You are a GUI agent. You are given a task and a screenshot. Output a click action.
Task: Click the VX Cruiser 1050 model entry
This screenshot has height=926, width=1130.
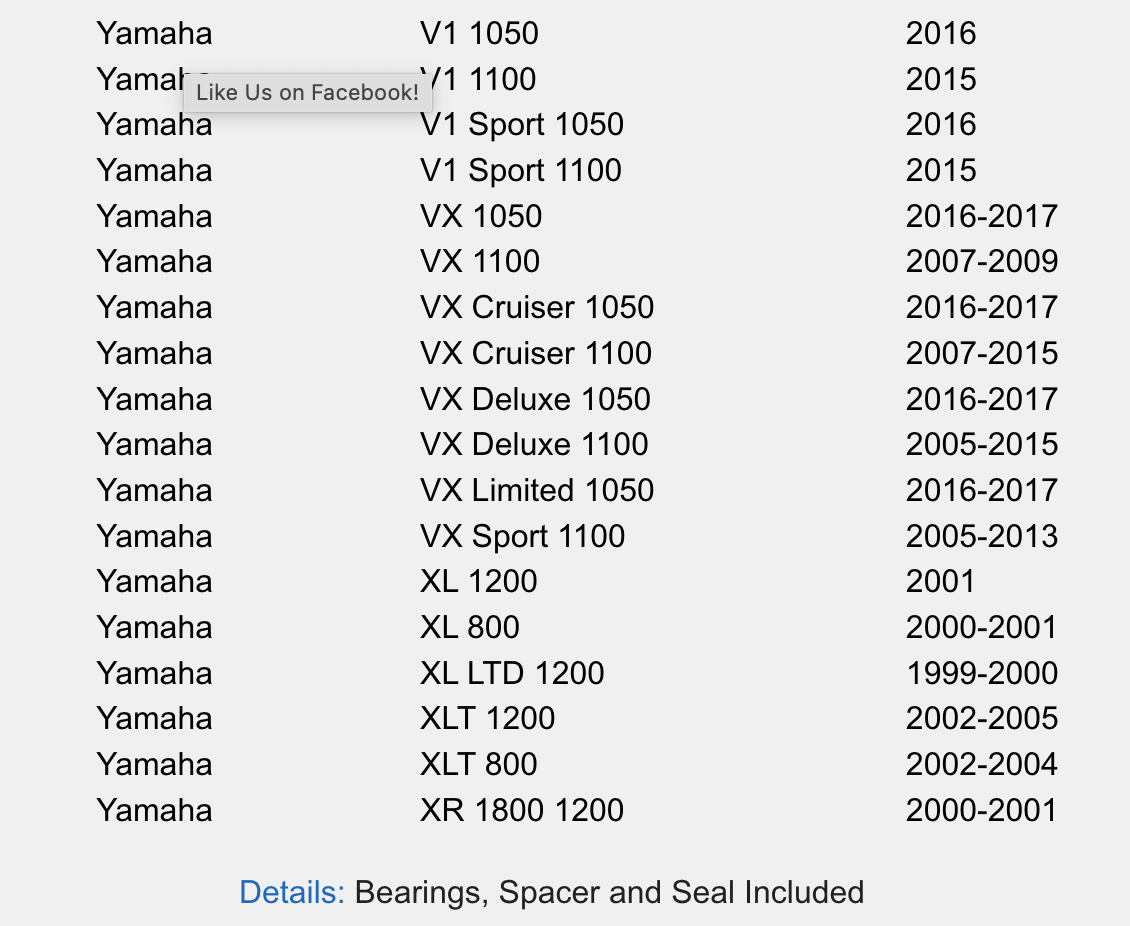[537, 307]
